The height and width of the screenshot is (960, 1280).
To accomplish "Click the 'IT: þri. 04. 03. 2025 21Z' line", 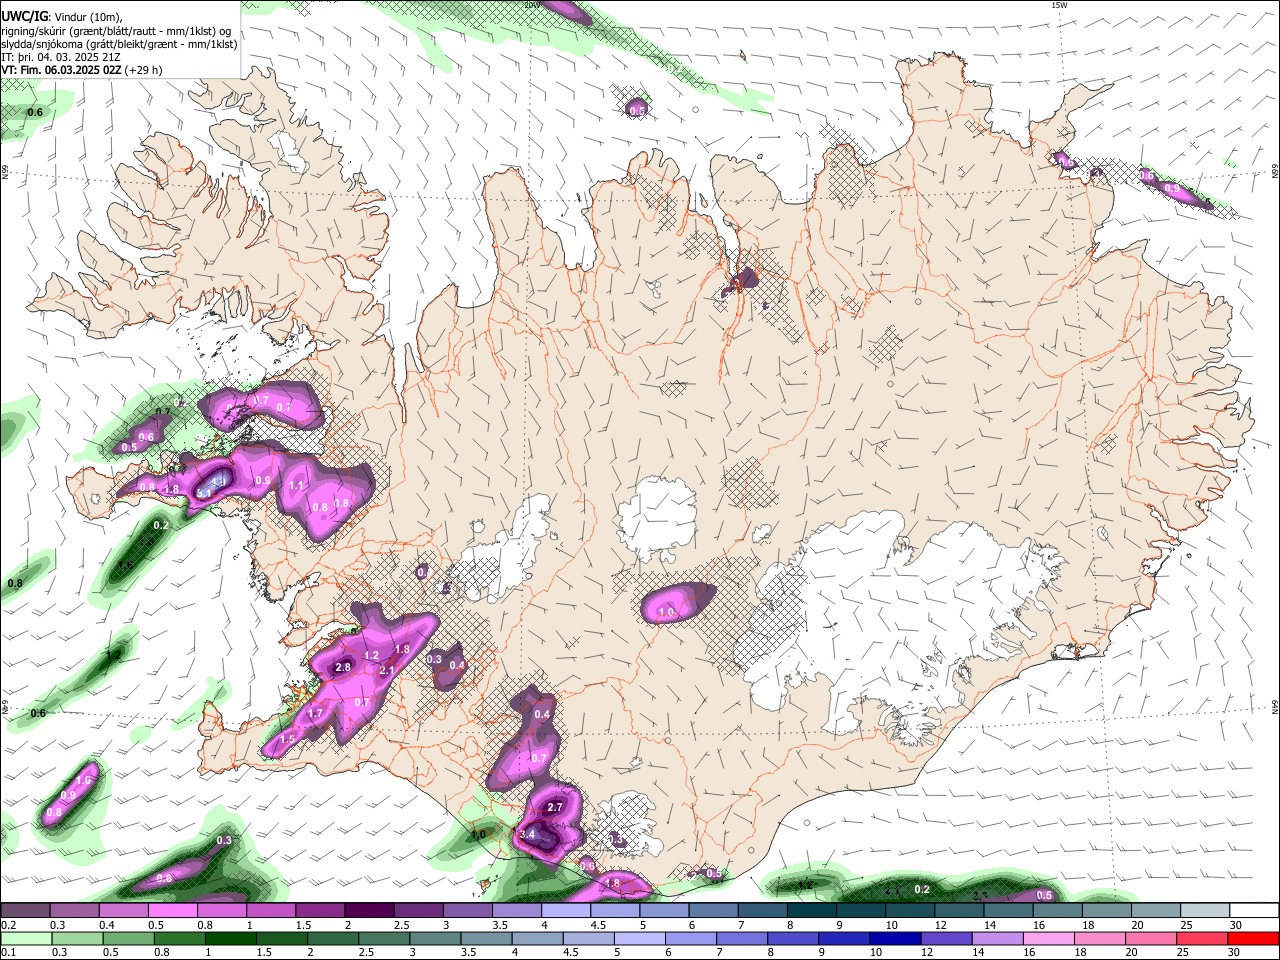I will coord(62,57).
